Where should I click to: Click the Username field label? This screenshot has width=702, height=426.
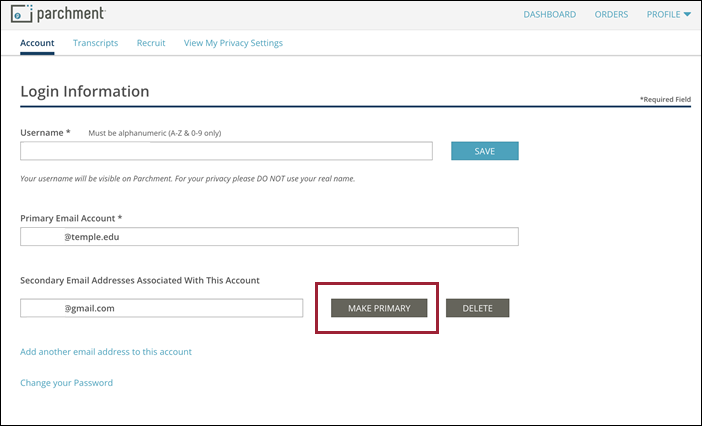coord(45,133)
